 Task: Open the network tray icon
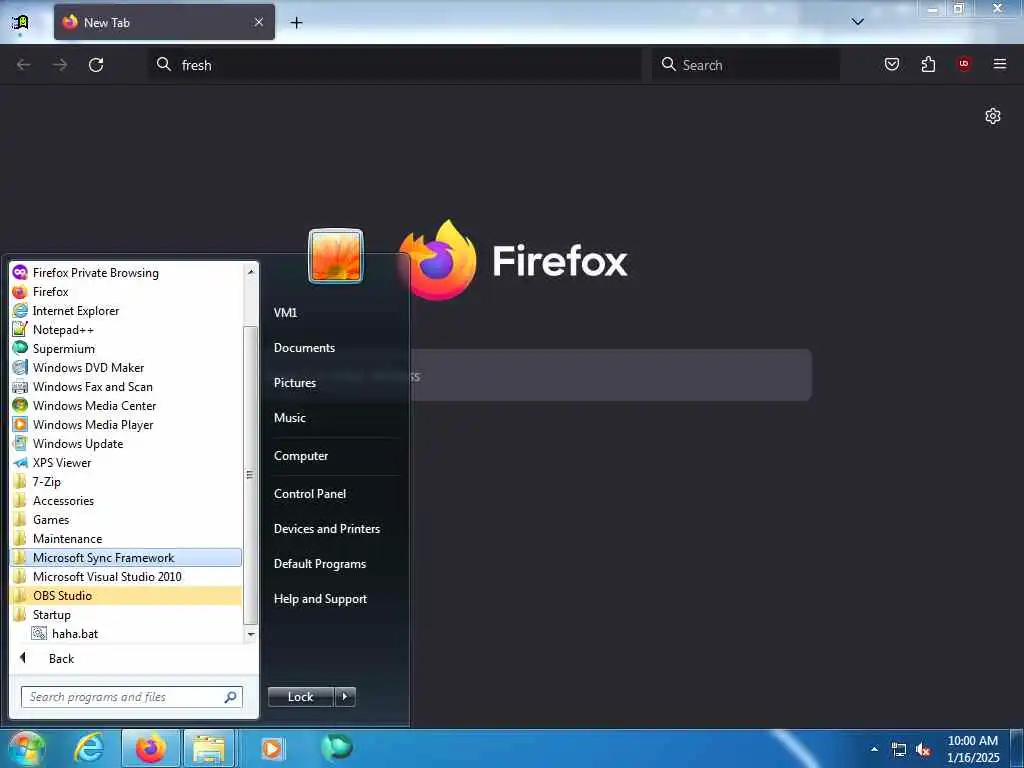click(x=899, y=750)
